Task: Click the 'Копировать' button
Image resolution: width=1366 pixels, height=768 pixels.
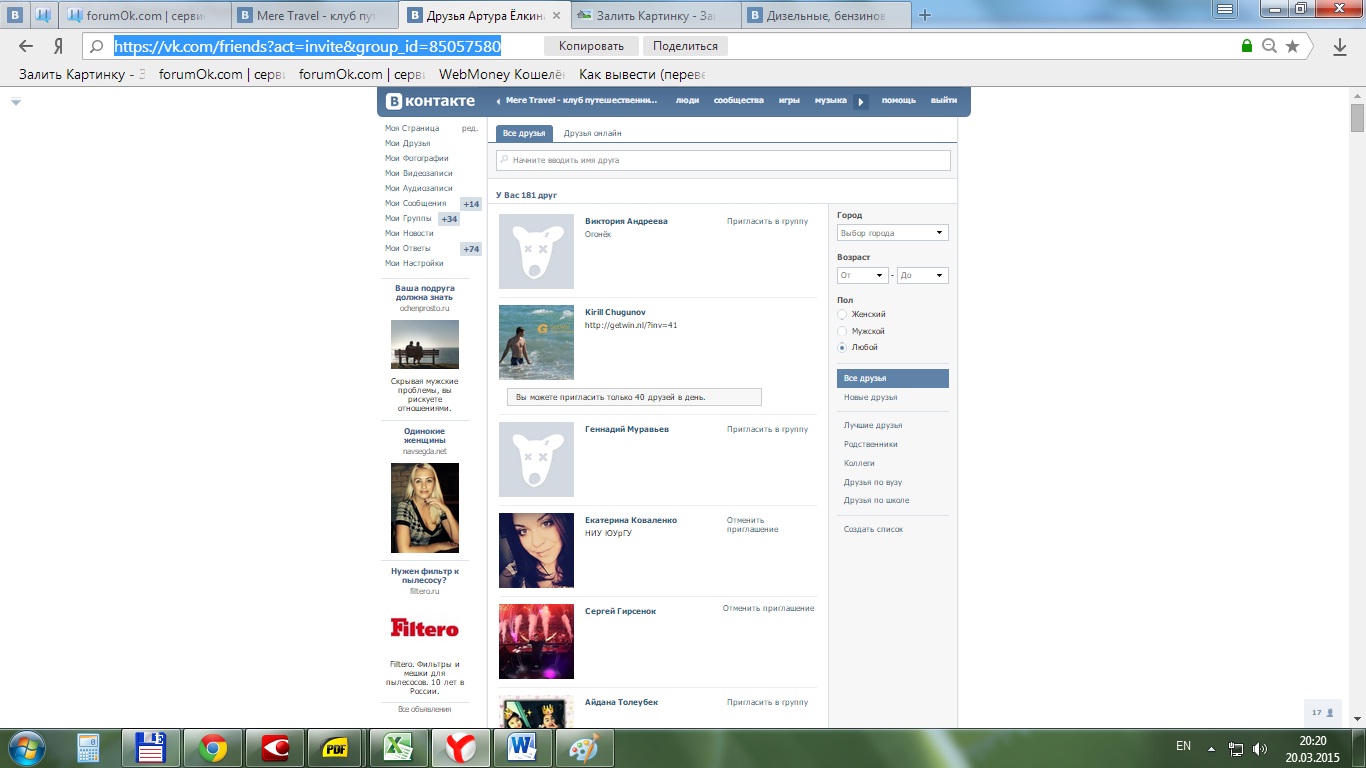Action: click(x=591, y=46)
